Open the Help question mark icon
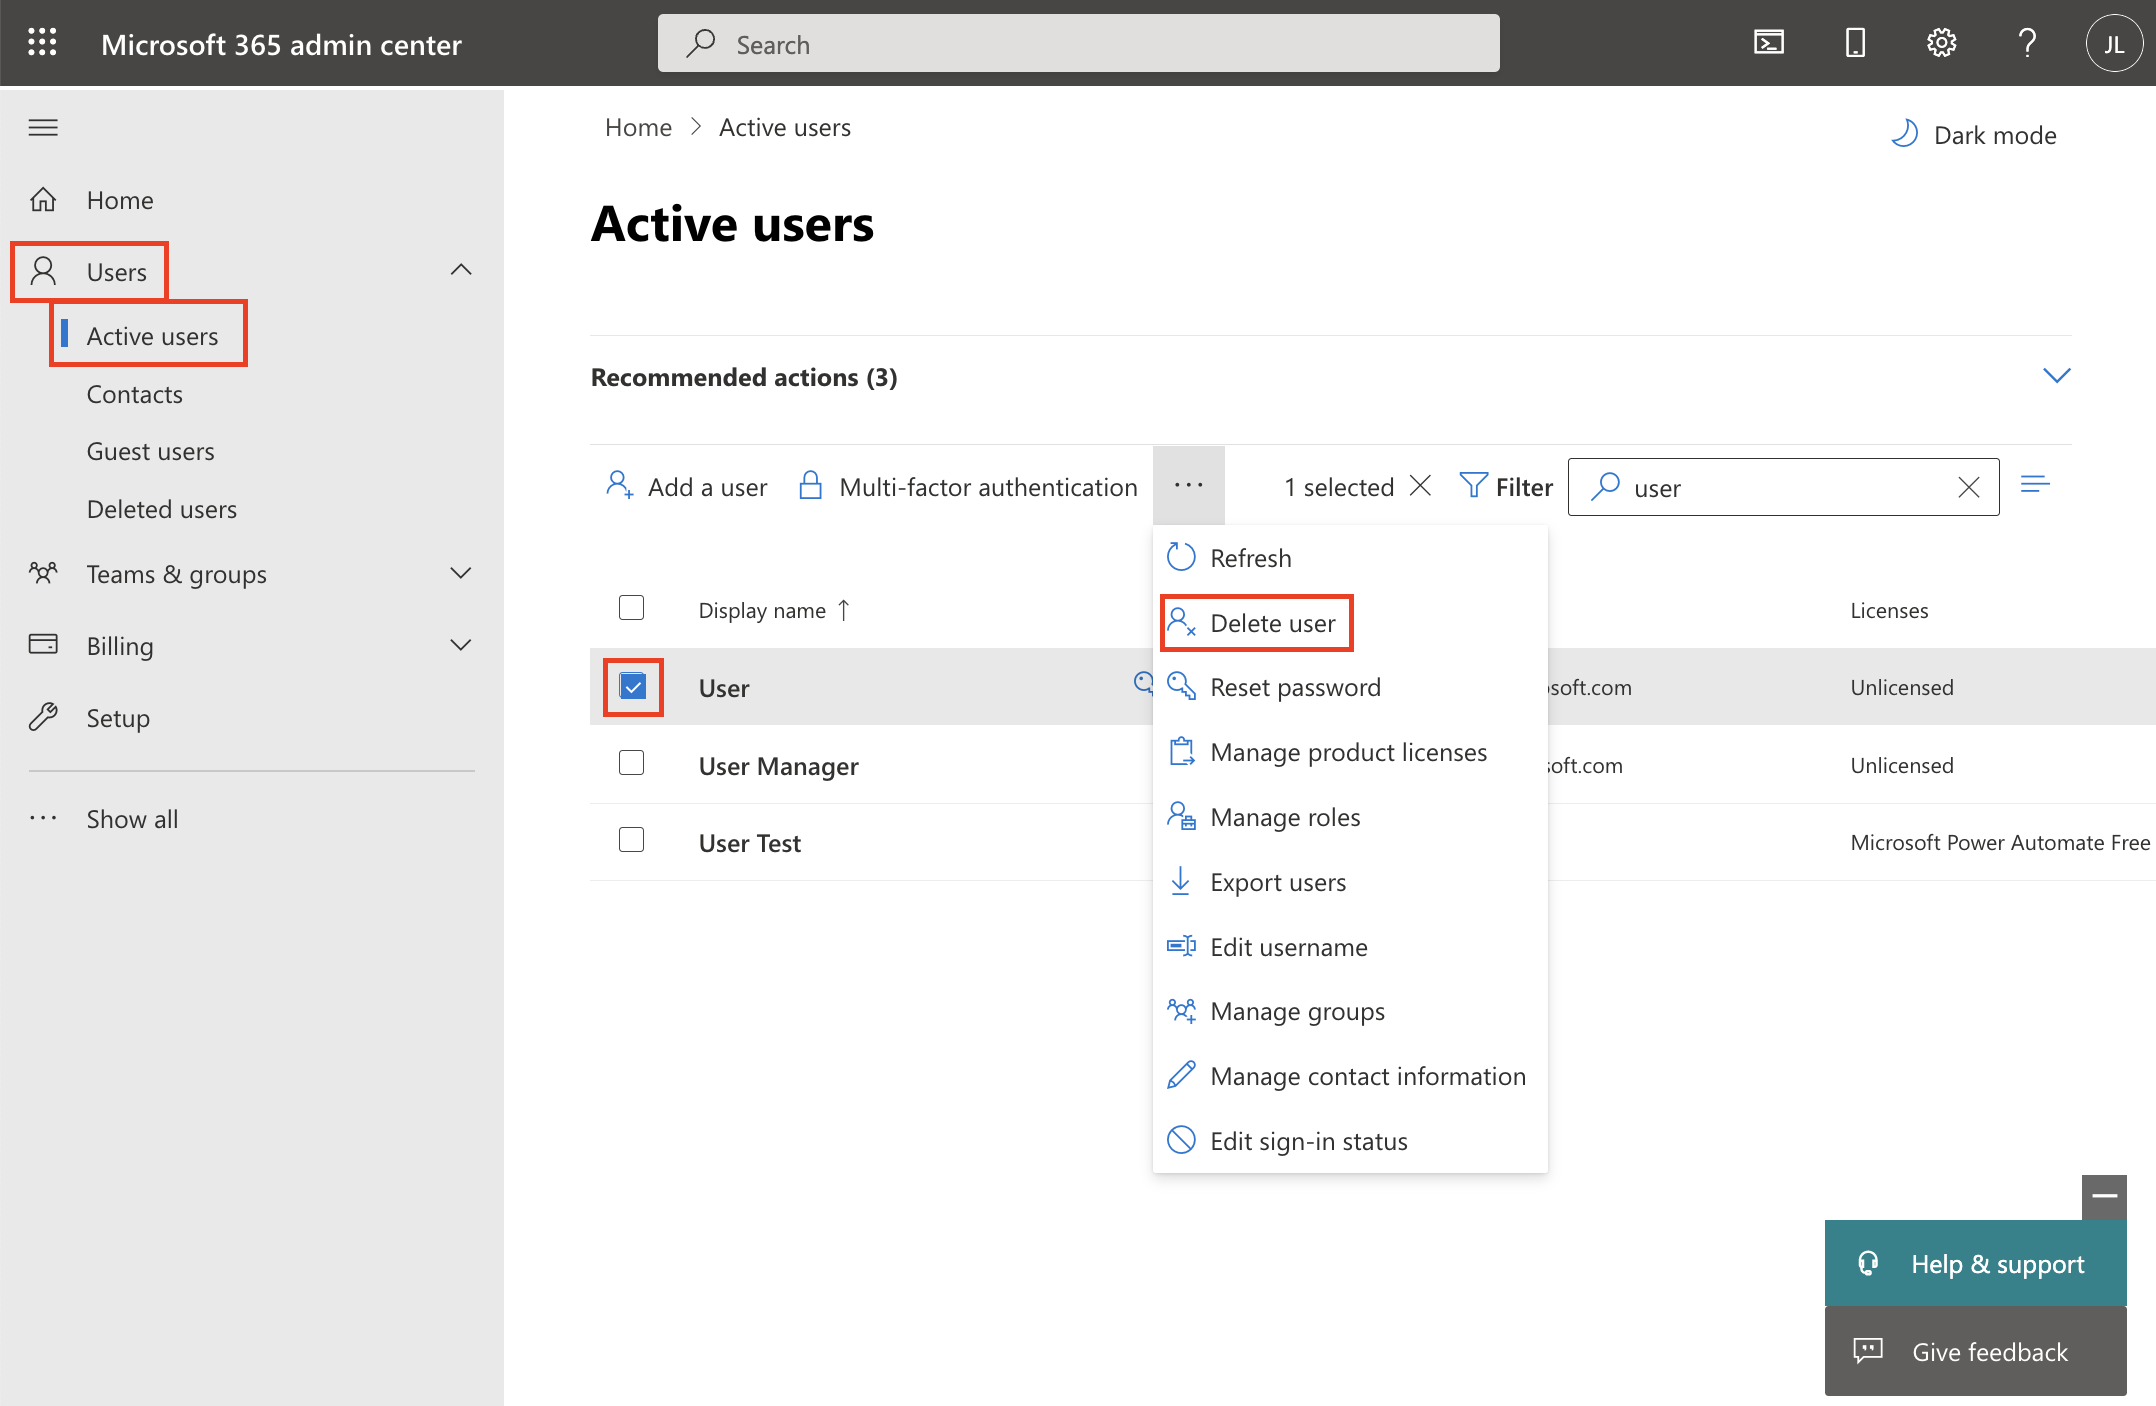Screen dimensions: 2156x1406 pyautogui.click(x=2027, y=43)
